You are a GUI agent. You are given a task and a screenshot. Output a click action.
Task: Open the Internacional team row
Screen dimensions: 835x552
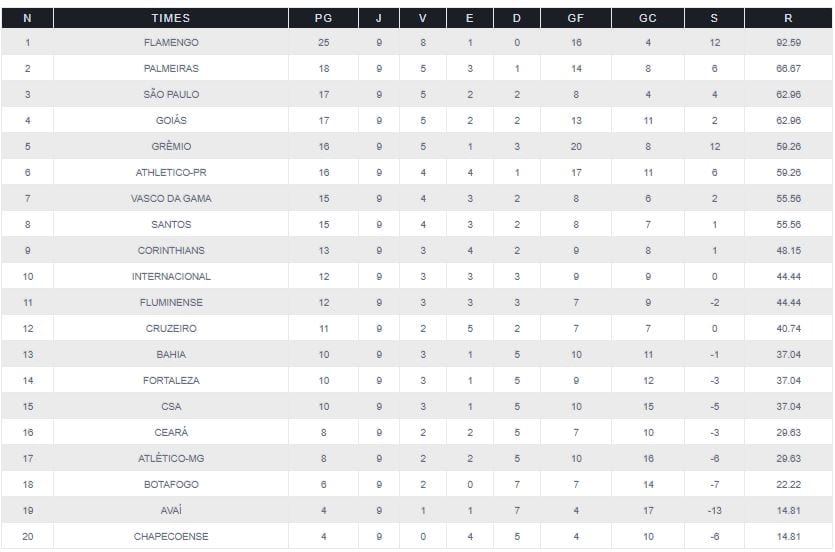[x=171, y=277]
